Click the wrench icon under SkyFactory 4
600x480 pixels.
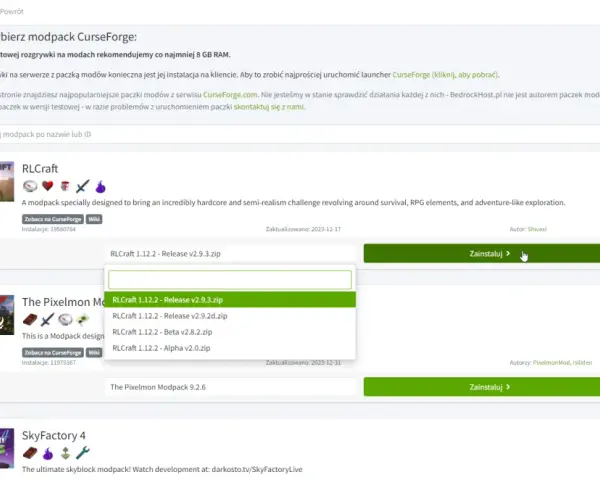pyautogui.click(x=83, y=453)
